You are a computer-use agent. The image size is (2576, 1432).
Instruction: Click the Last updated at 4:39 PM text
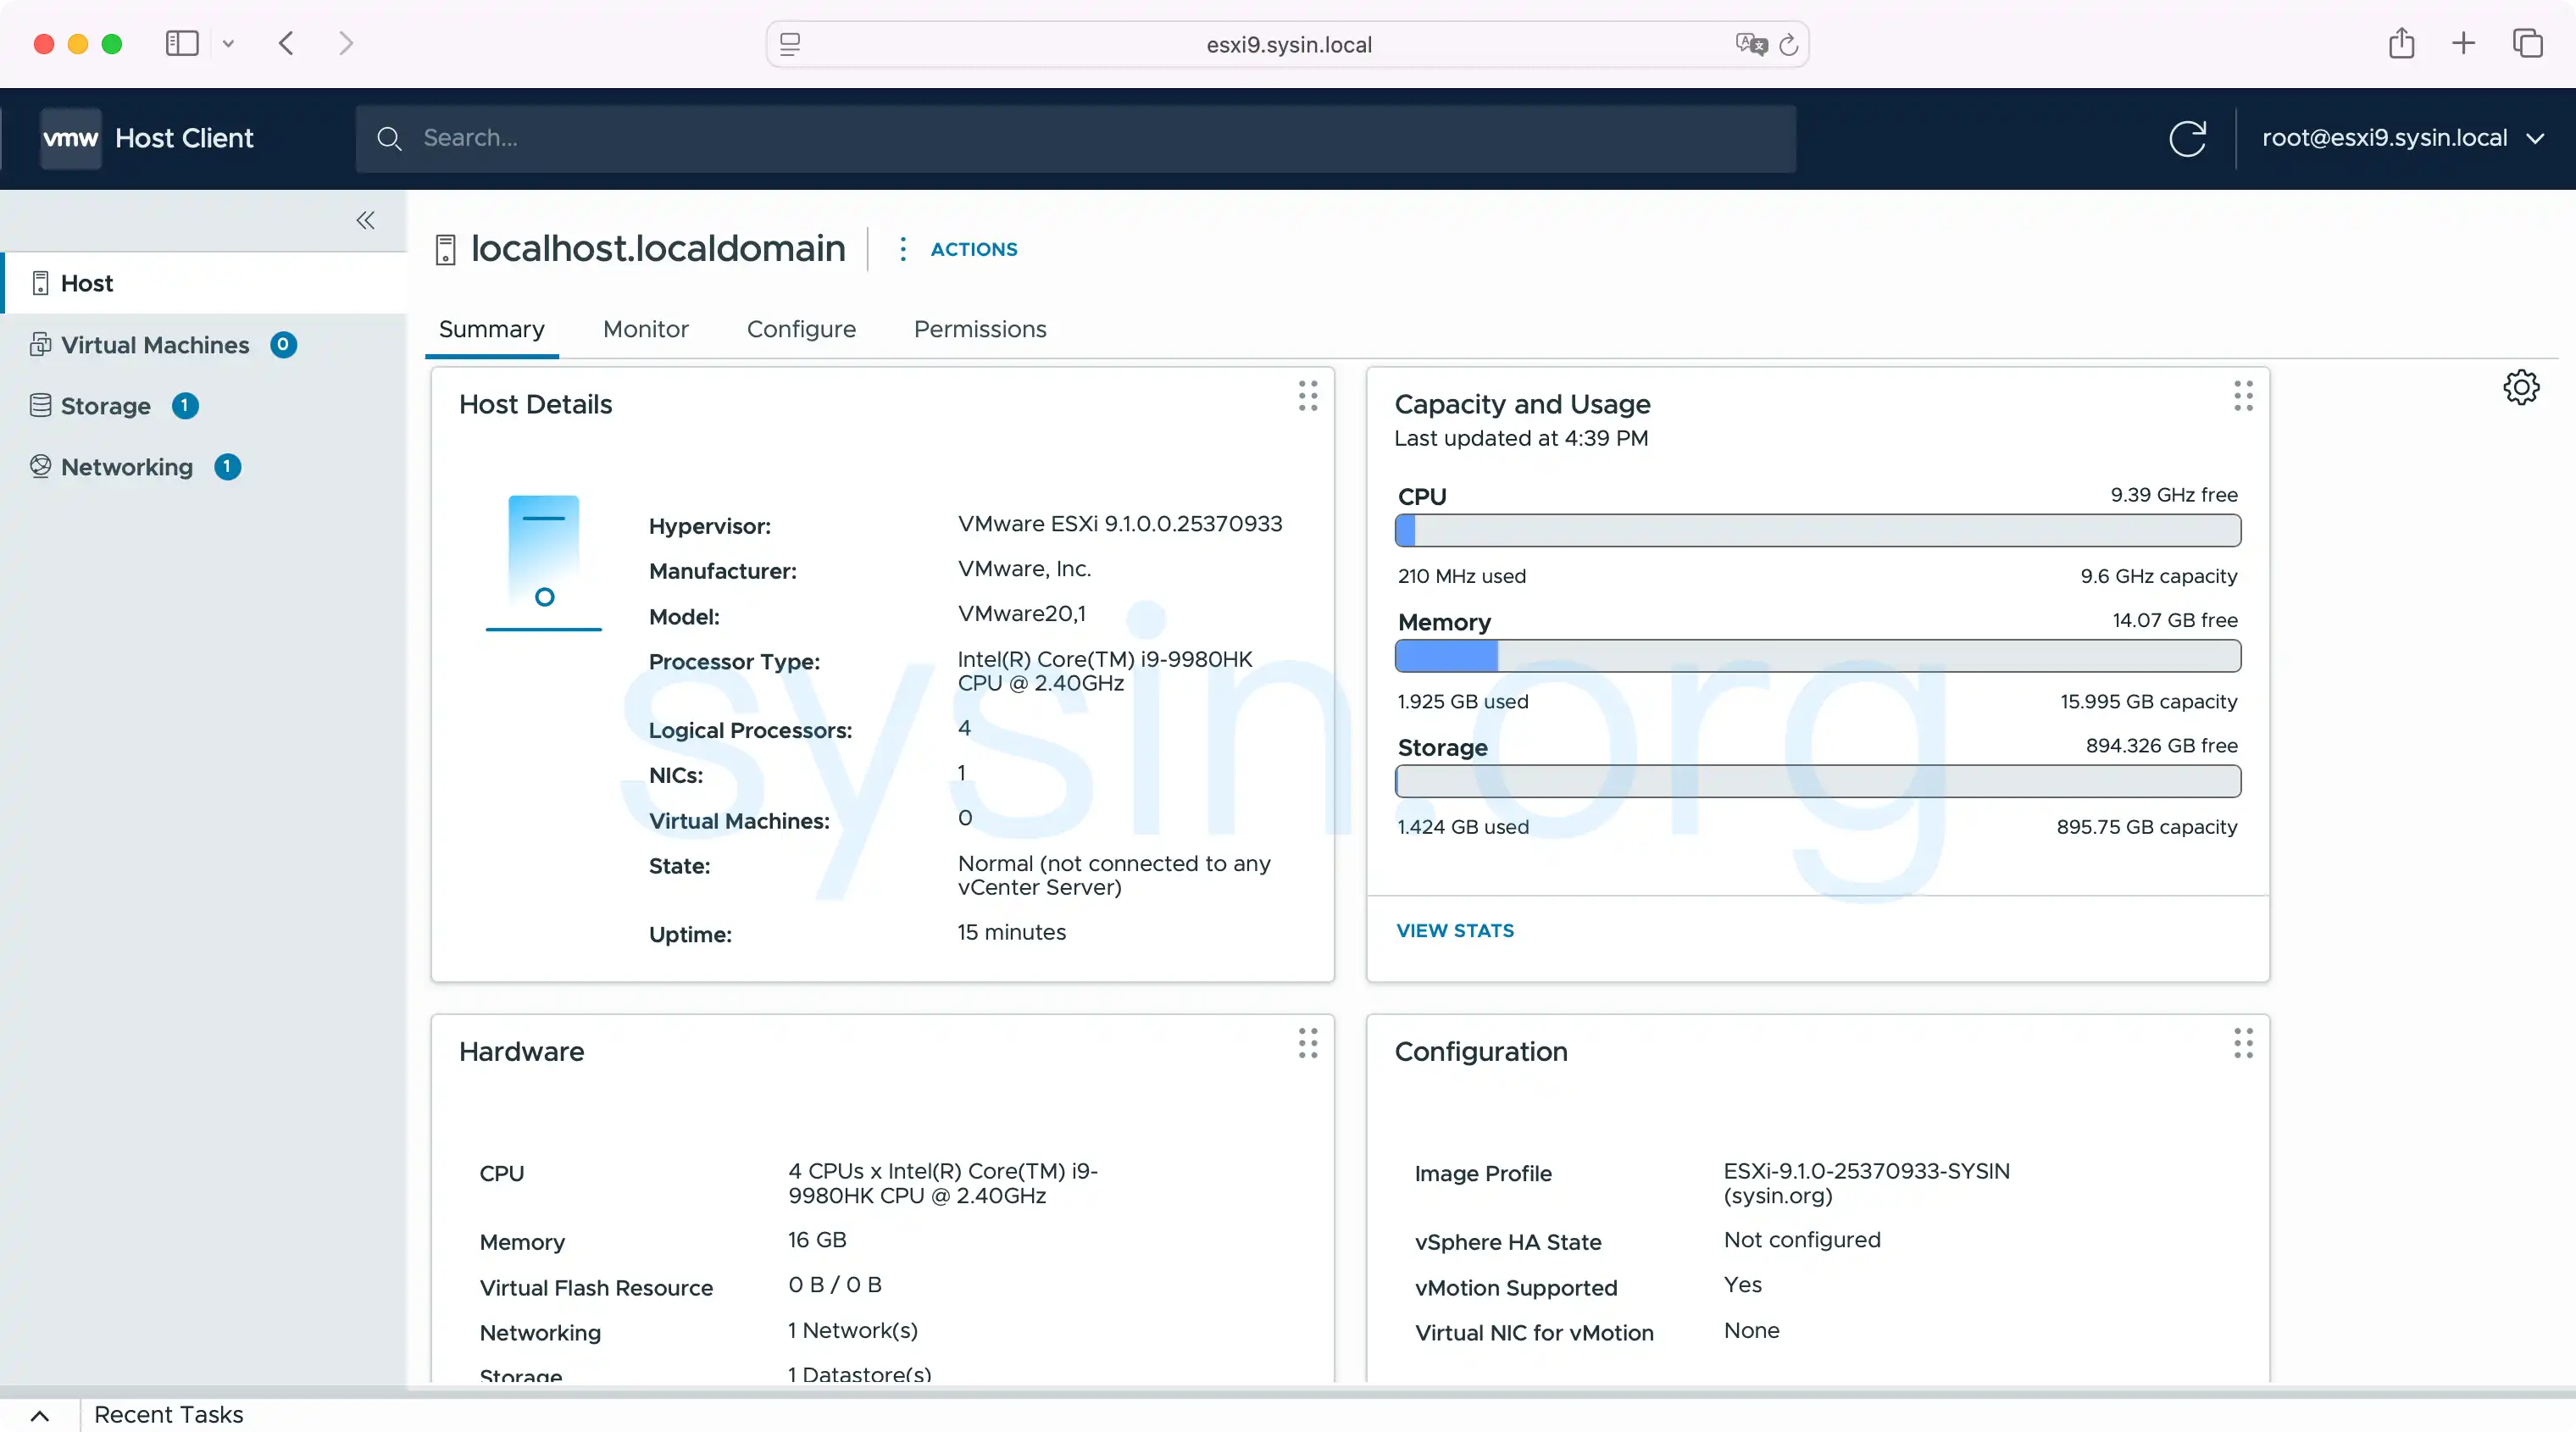(x=1521, y=438)
